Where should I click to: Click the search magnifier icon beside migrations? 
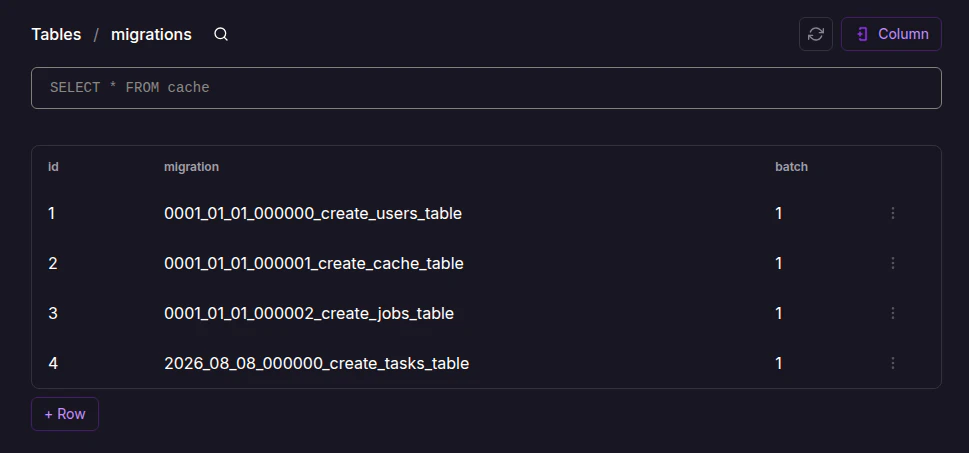click(x=221, y=35)
